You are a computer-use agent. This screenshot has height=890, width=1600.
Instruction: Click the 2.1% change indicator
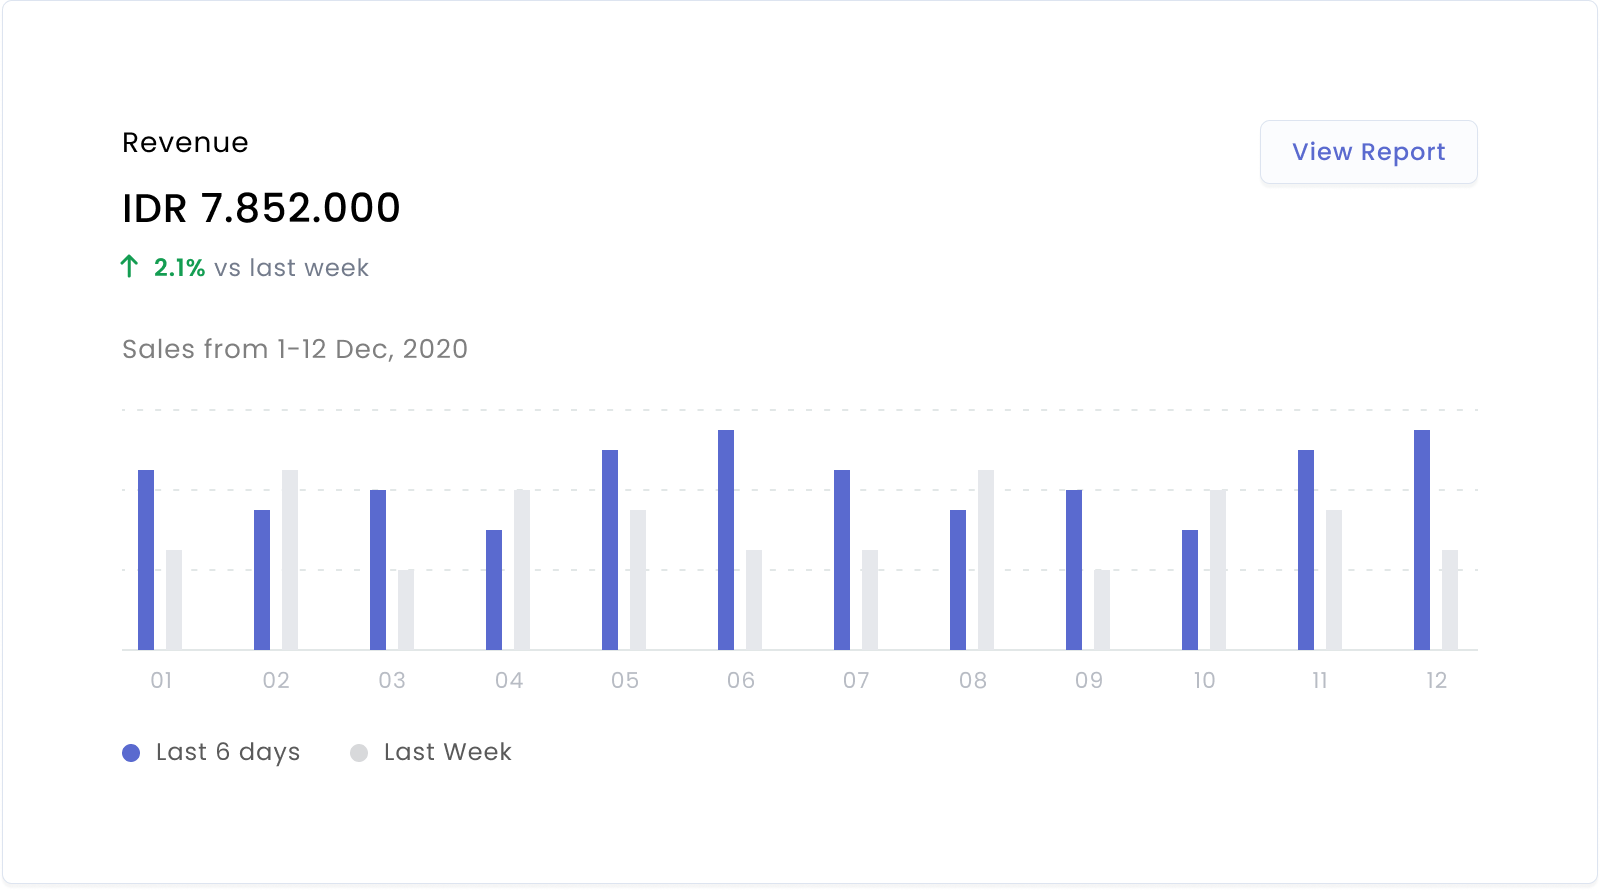(179, 268)
